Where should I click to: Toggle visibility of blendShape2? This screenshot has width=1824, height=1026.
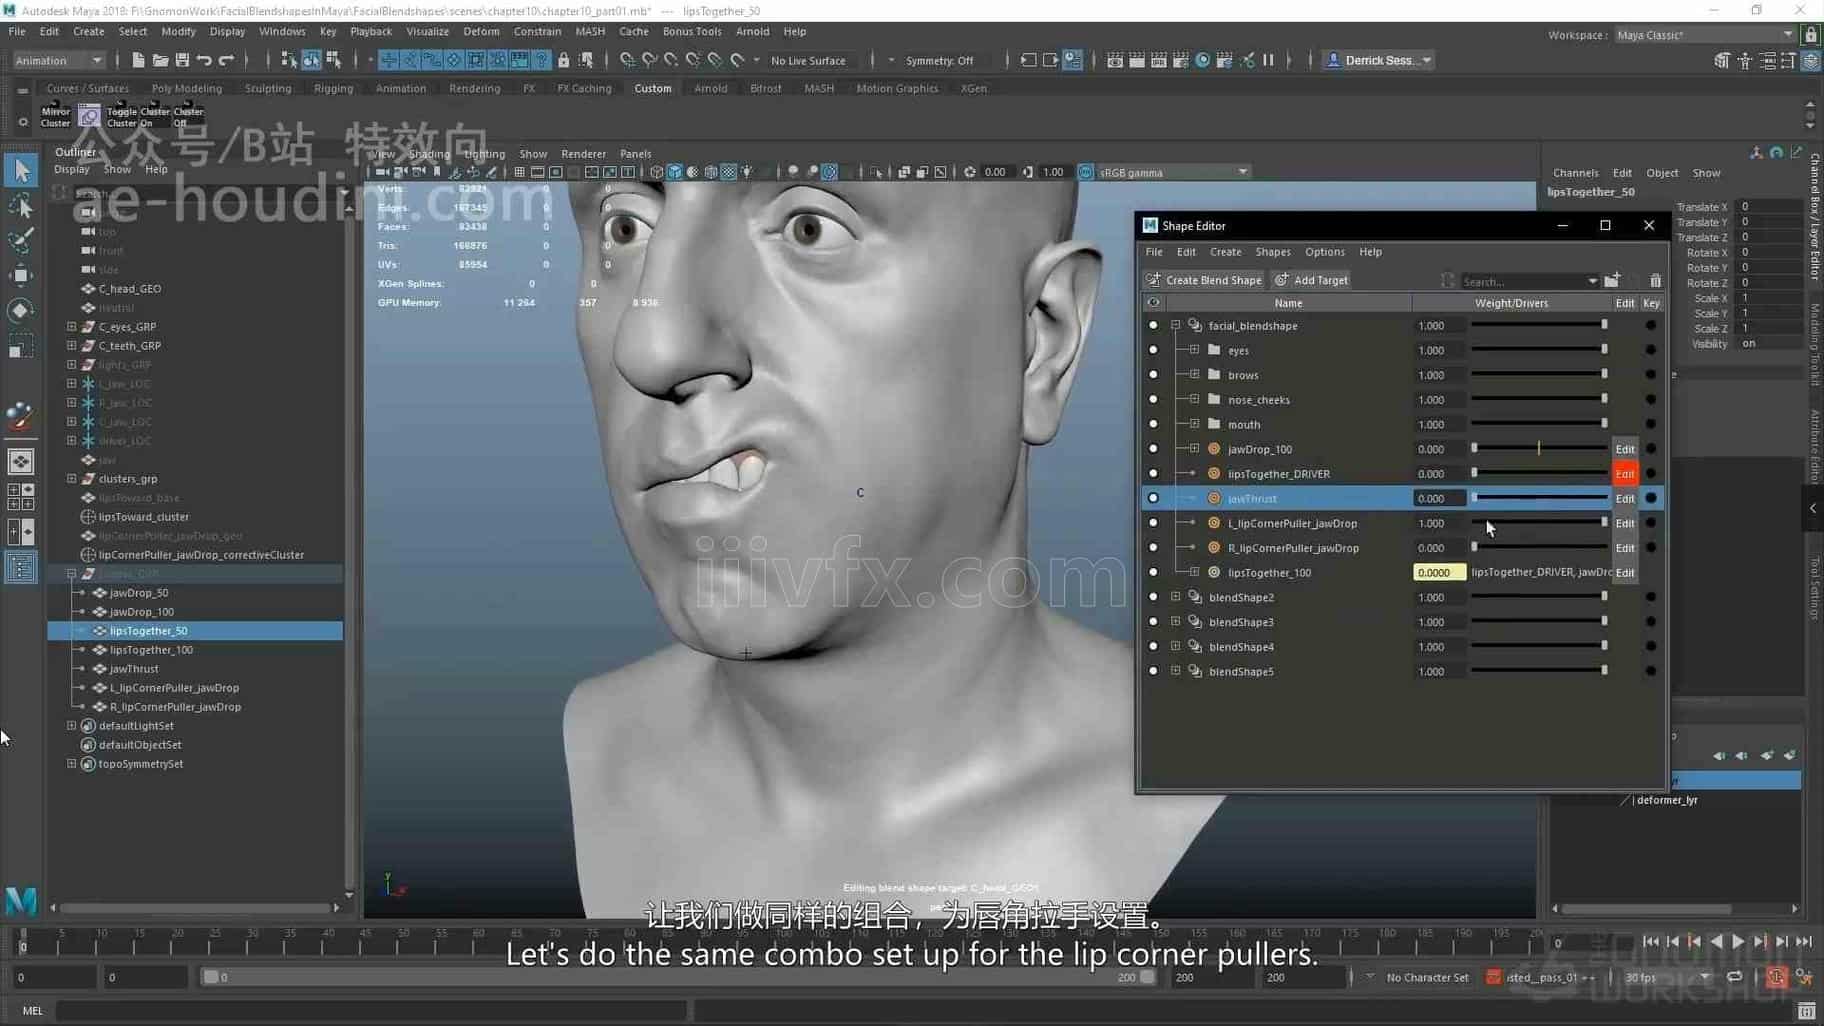(1153, 597)
